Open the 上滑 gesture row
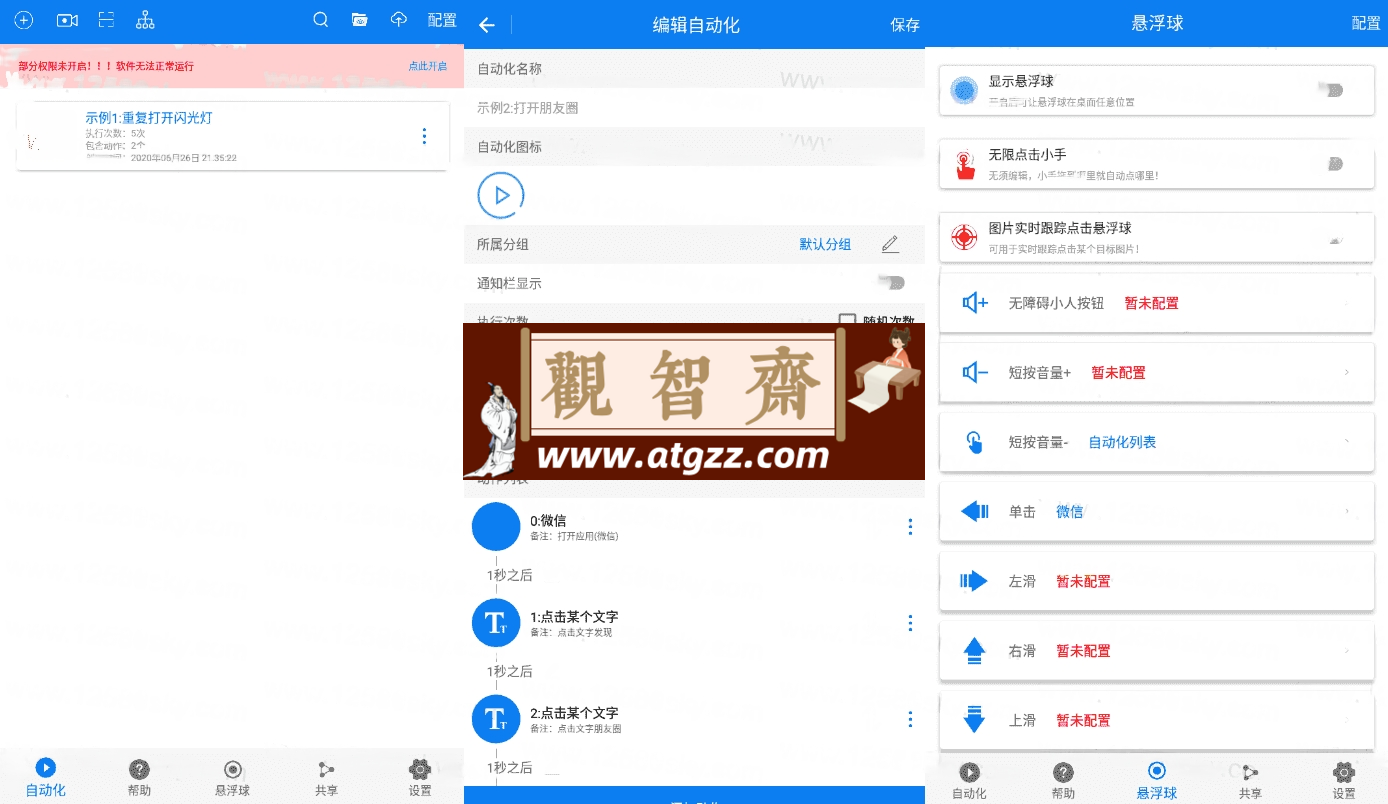 (x=1157, y=720)
